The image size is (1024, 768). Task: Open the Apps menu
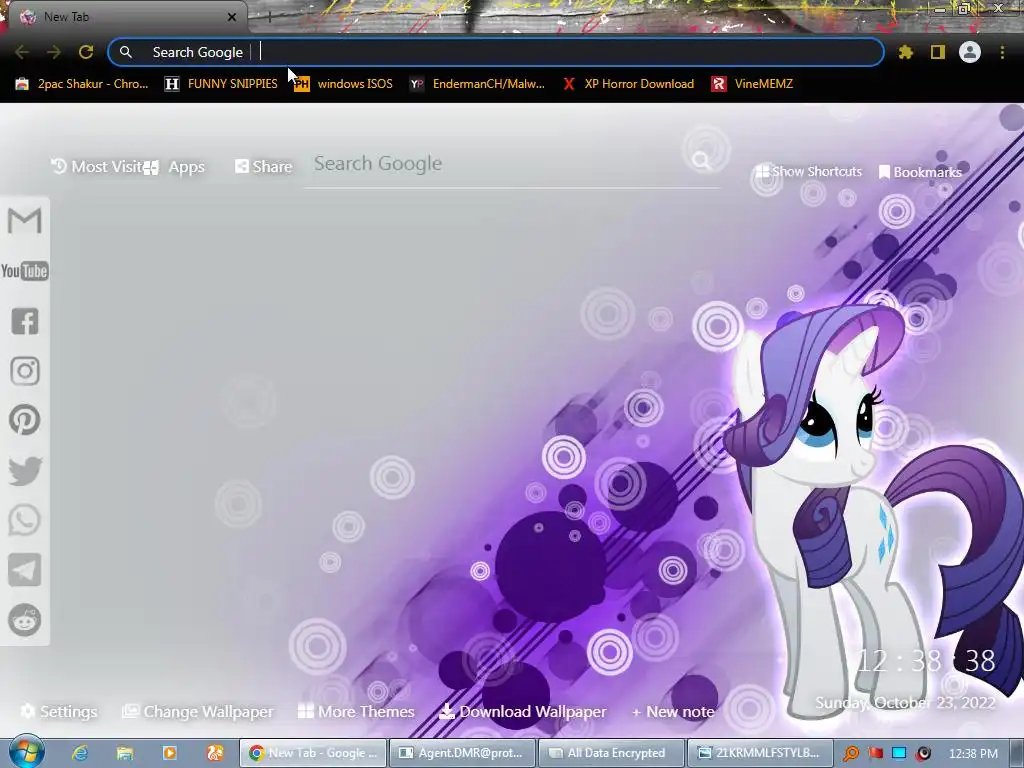coord(175,167)
